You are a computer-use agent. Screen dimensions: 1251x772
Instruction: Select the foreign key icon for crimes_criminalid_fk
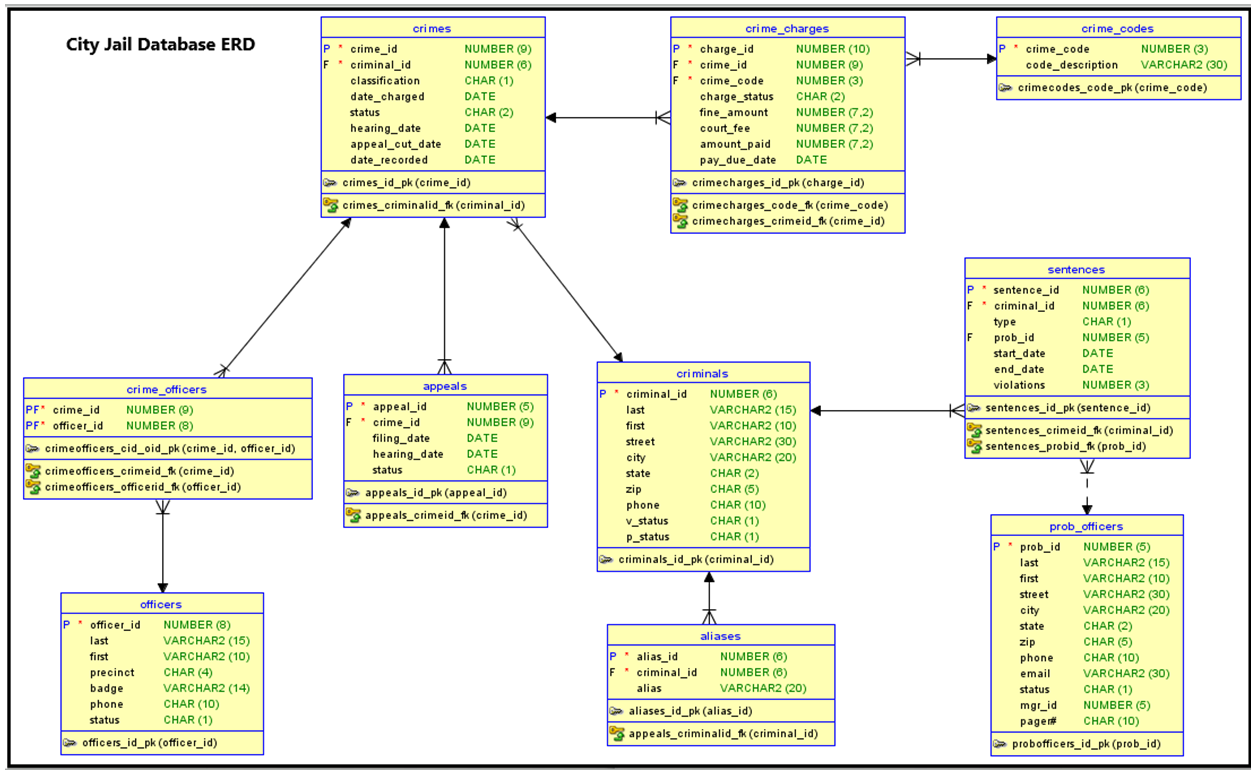pos(331,205)
